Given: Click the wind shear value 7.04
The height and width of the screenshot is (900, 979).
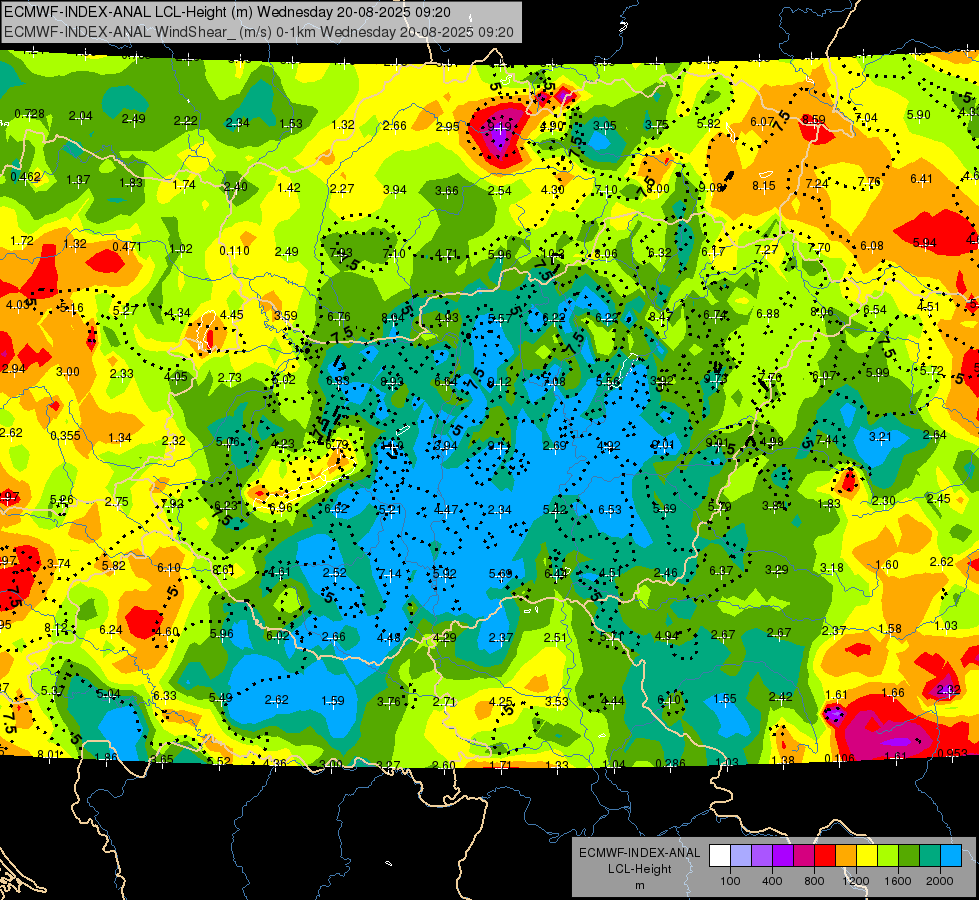Looking at the screenshot, I should [x=866, y=117].
